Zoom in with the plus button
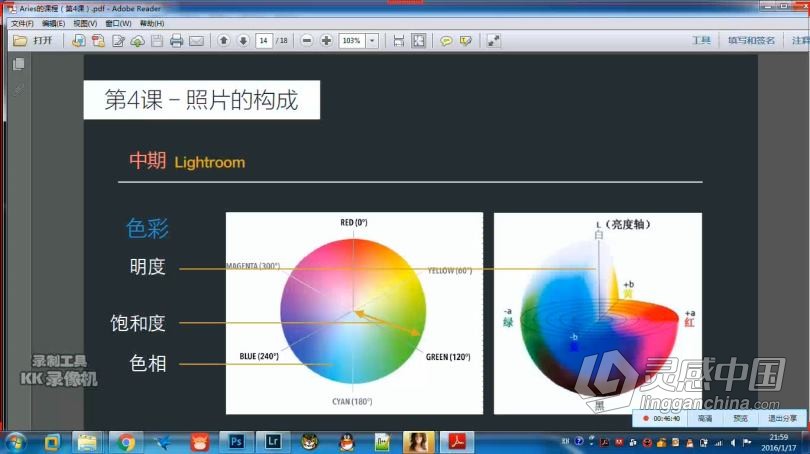This screenshot has width=810, height=454. (x=326, y=40)
